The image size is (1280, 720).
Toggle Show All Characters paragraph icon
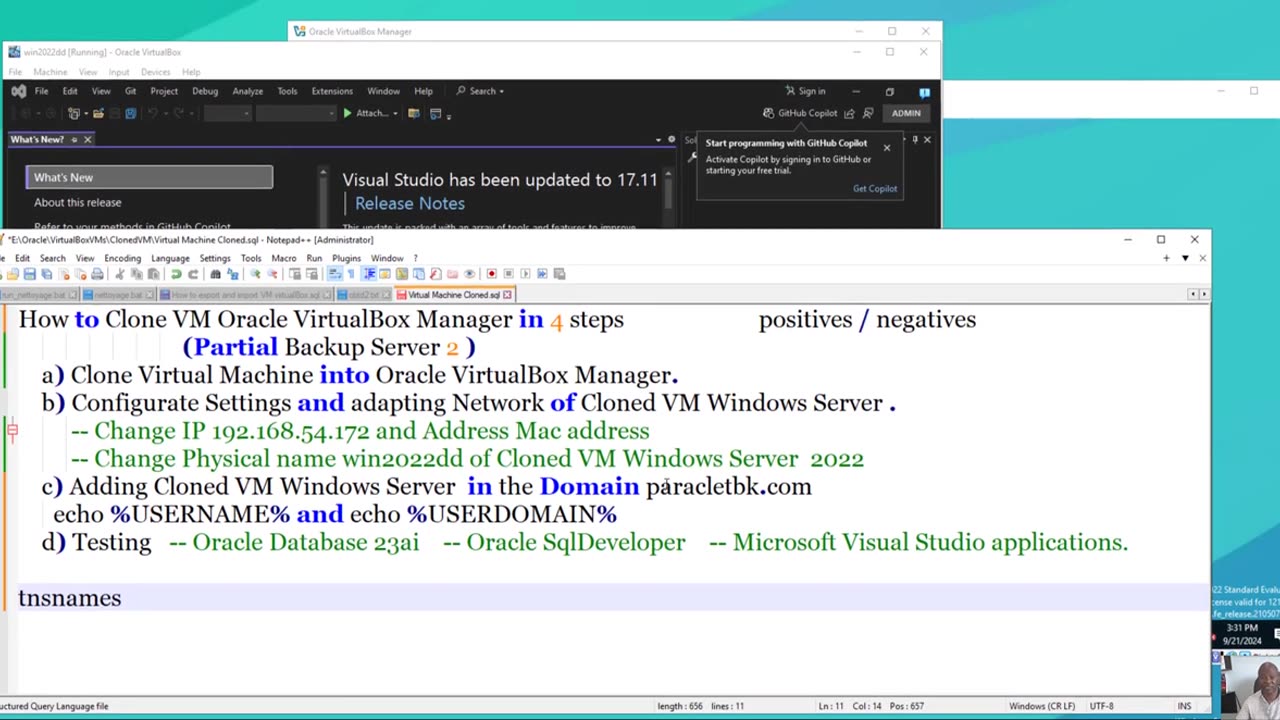[x=351, y=274]
